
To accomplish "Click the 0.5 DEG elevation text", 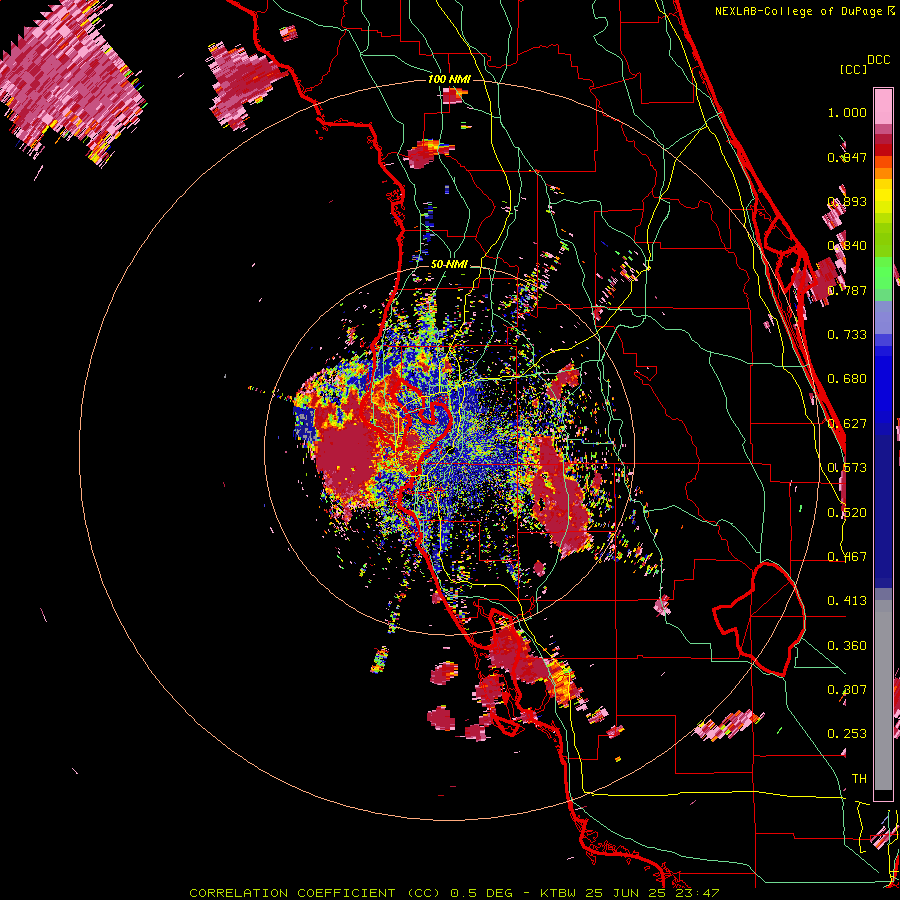I will coord(480,893).
